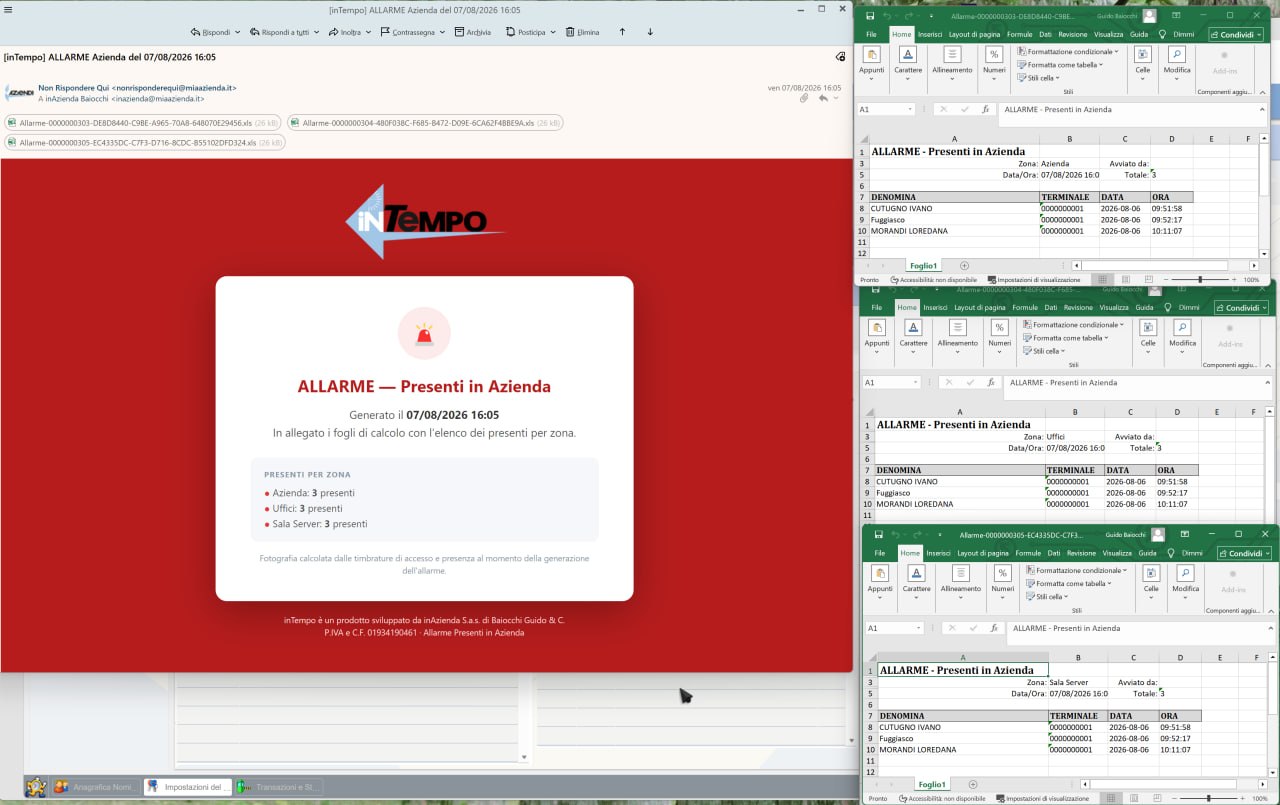
Task: Open attachment Allarme-0000000305 xls in the email
Action: pos(145,143)
